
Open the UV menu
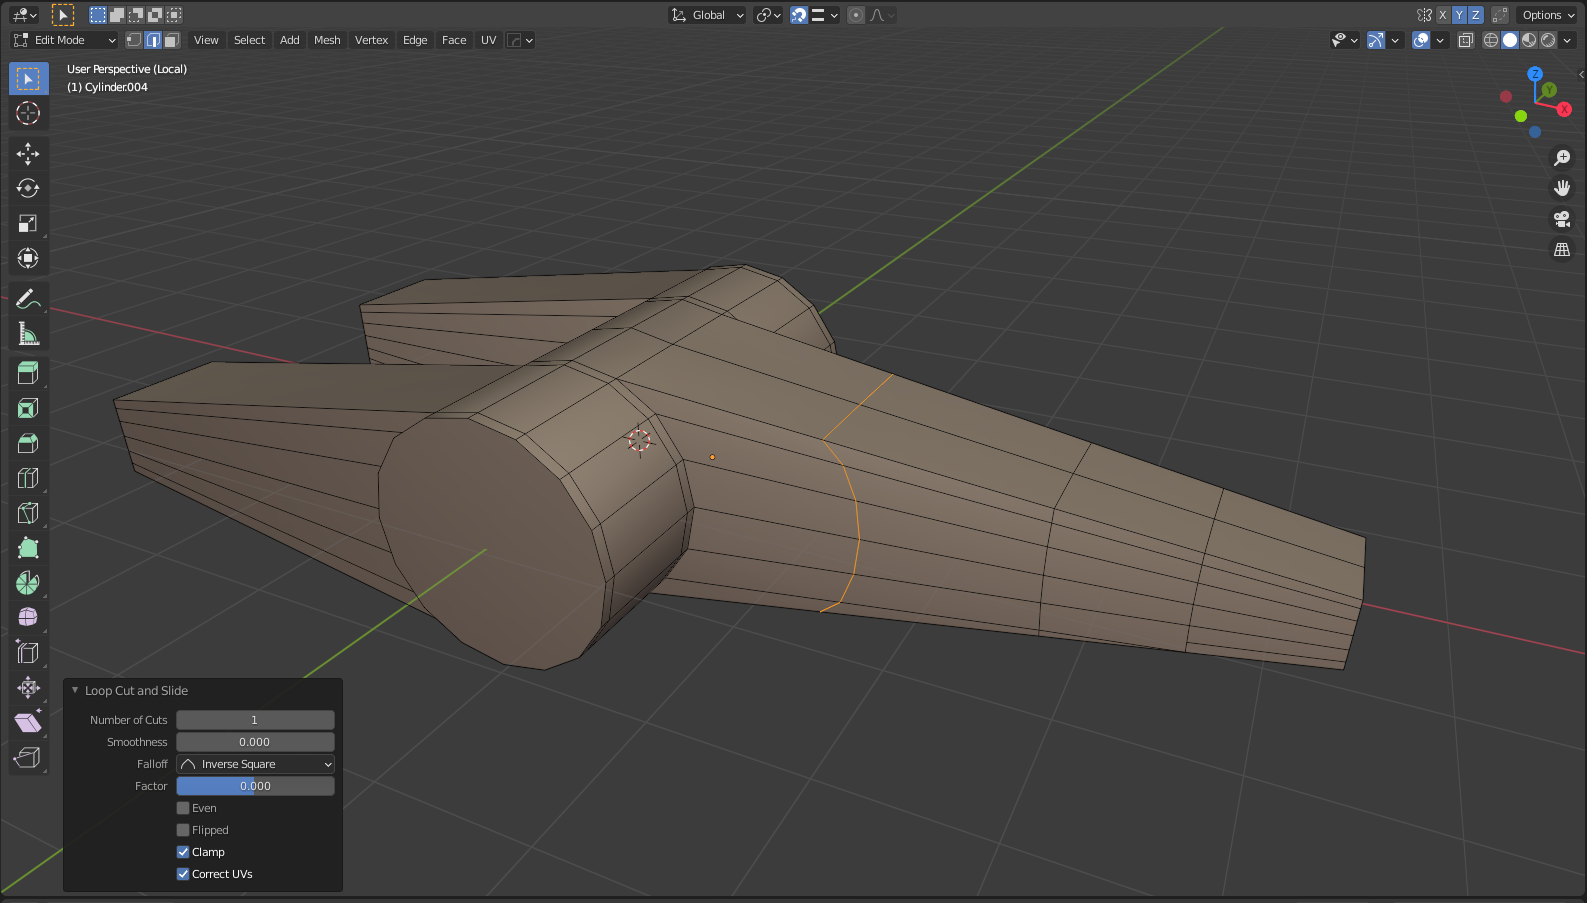click(x=488, y=40)
